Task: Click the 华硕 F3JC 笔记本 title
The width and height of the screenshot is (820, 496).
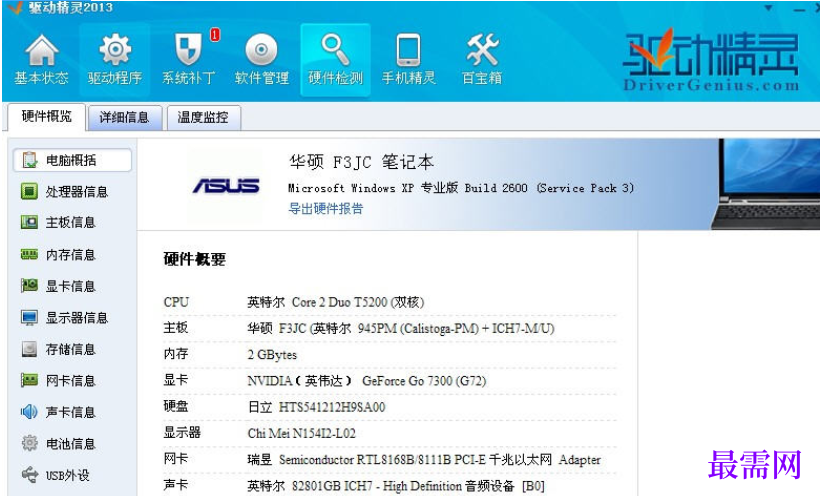Action: coord(361,162)
